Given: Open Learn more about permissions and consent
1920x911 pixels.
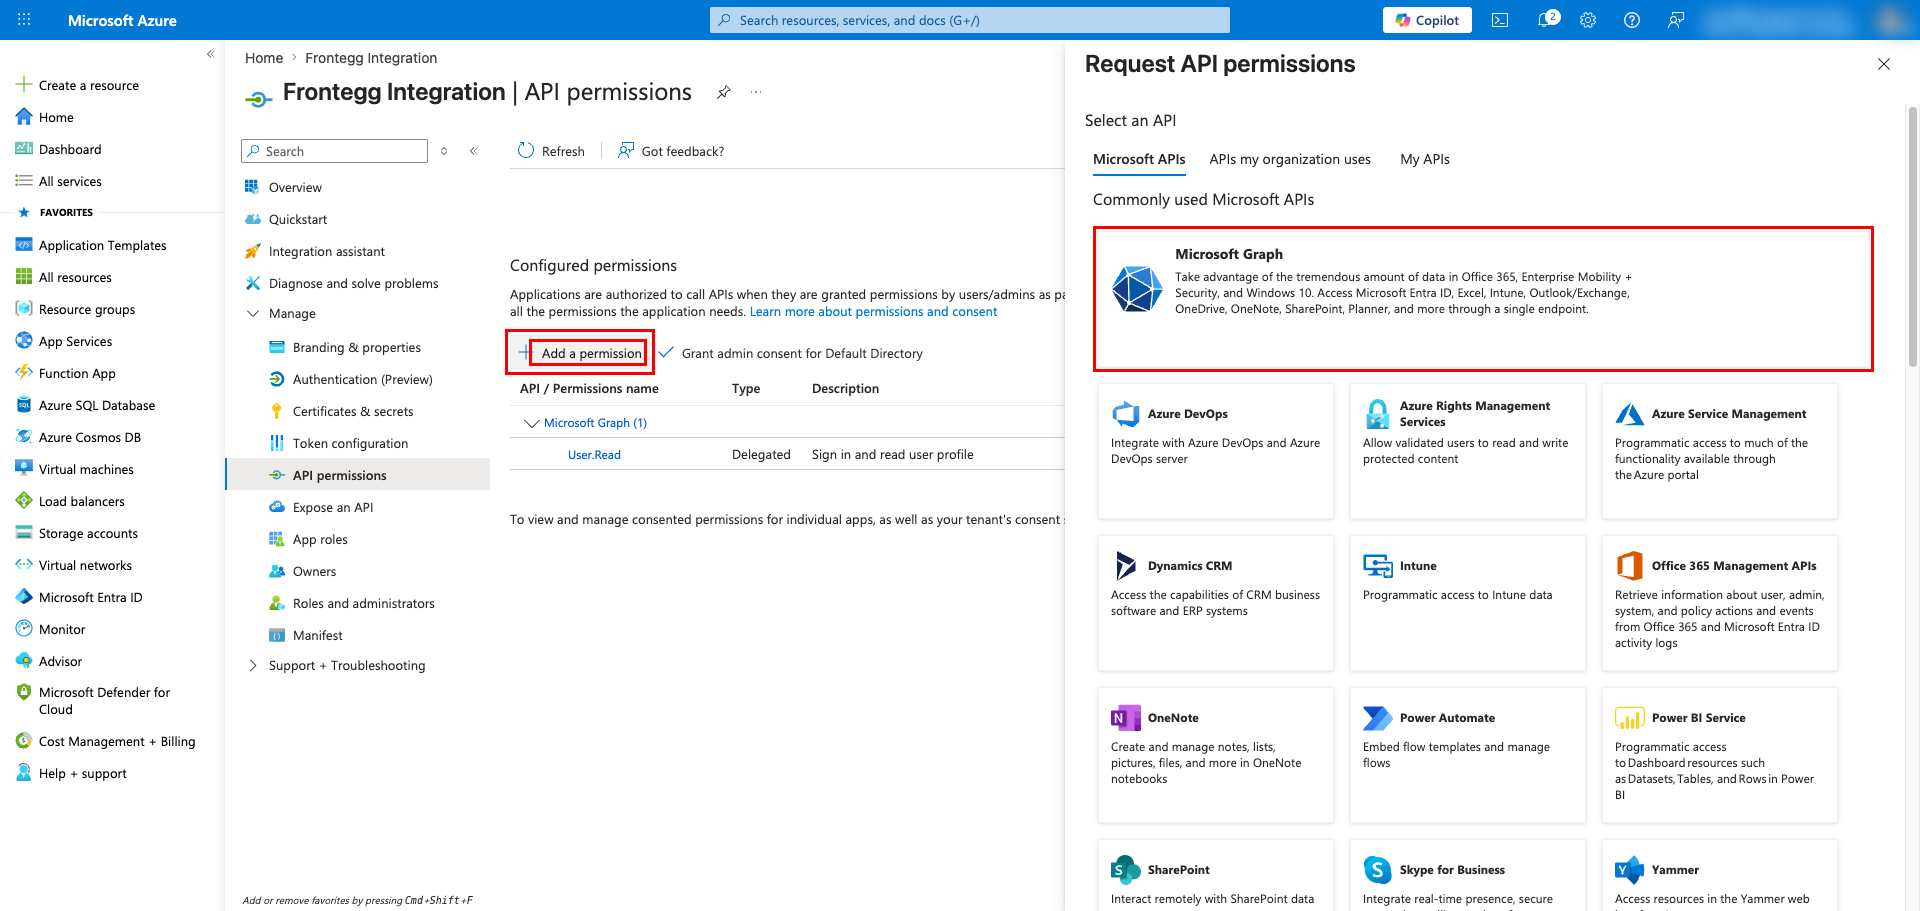Looking at the screenshot, I should 873,312.
